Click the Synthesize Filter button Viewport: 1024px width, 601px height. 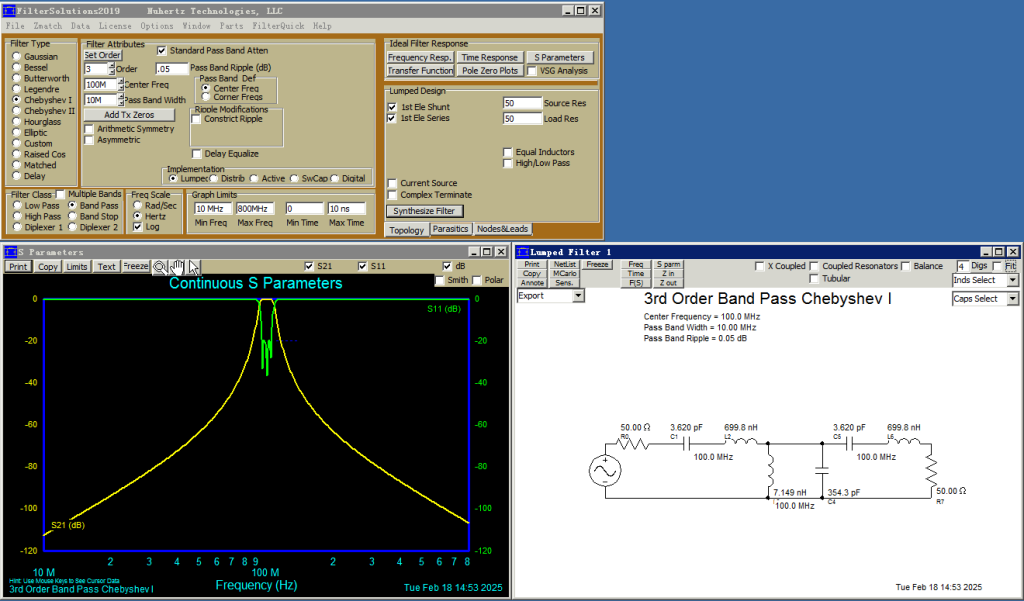[424, 211]
